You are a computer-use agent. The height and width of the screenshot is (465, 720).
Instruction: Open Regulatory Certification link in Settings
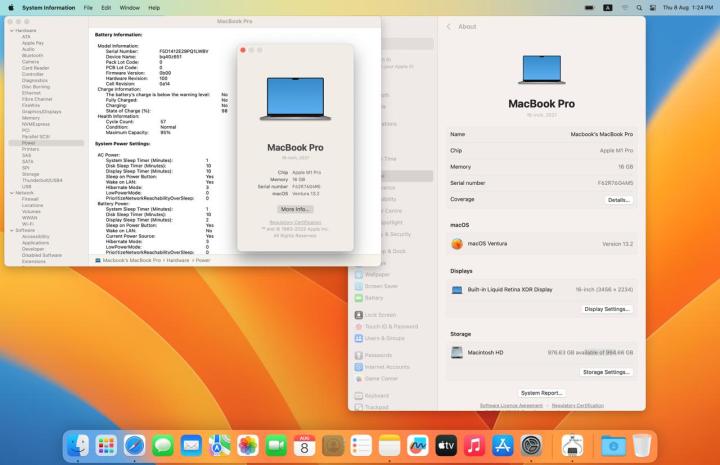pyautogui.click(x=578, y=405)
